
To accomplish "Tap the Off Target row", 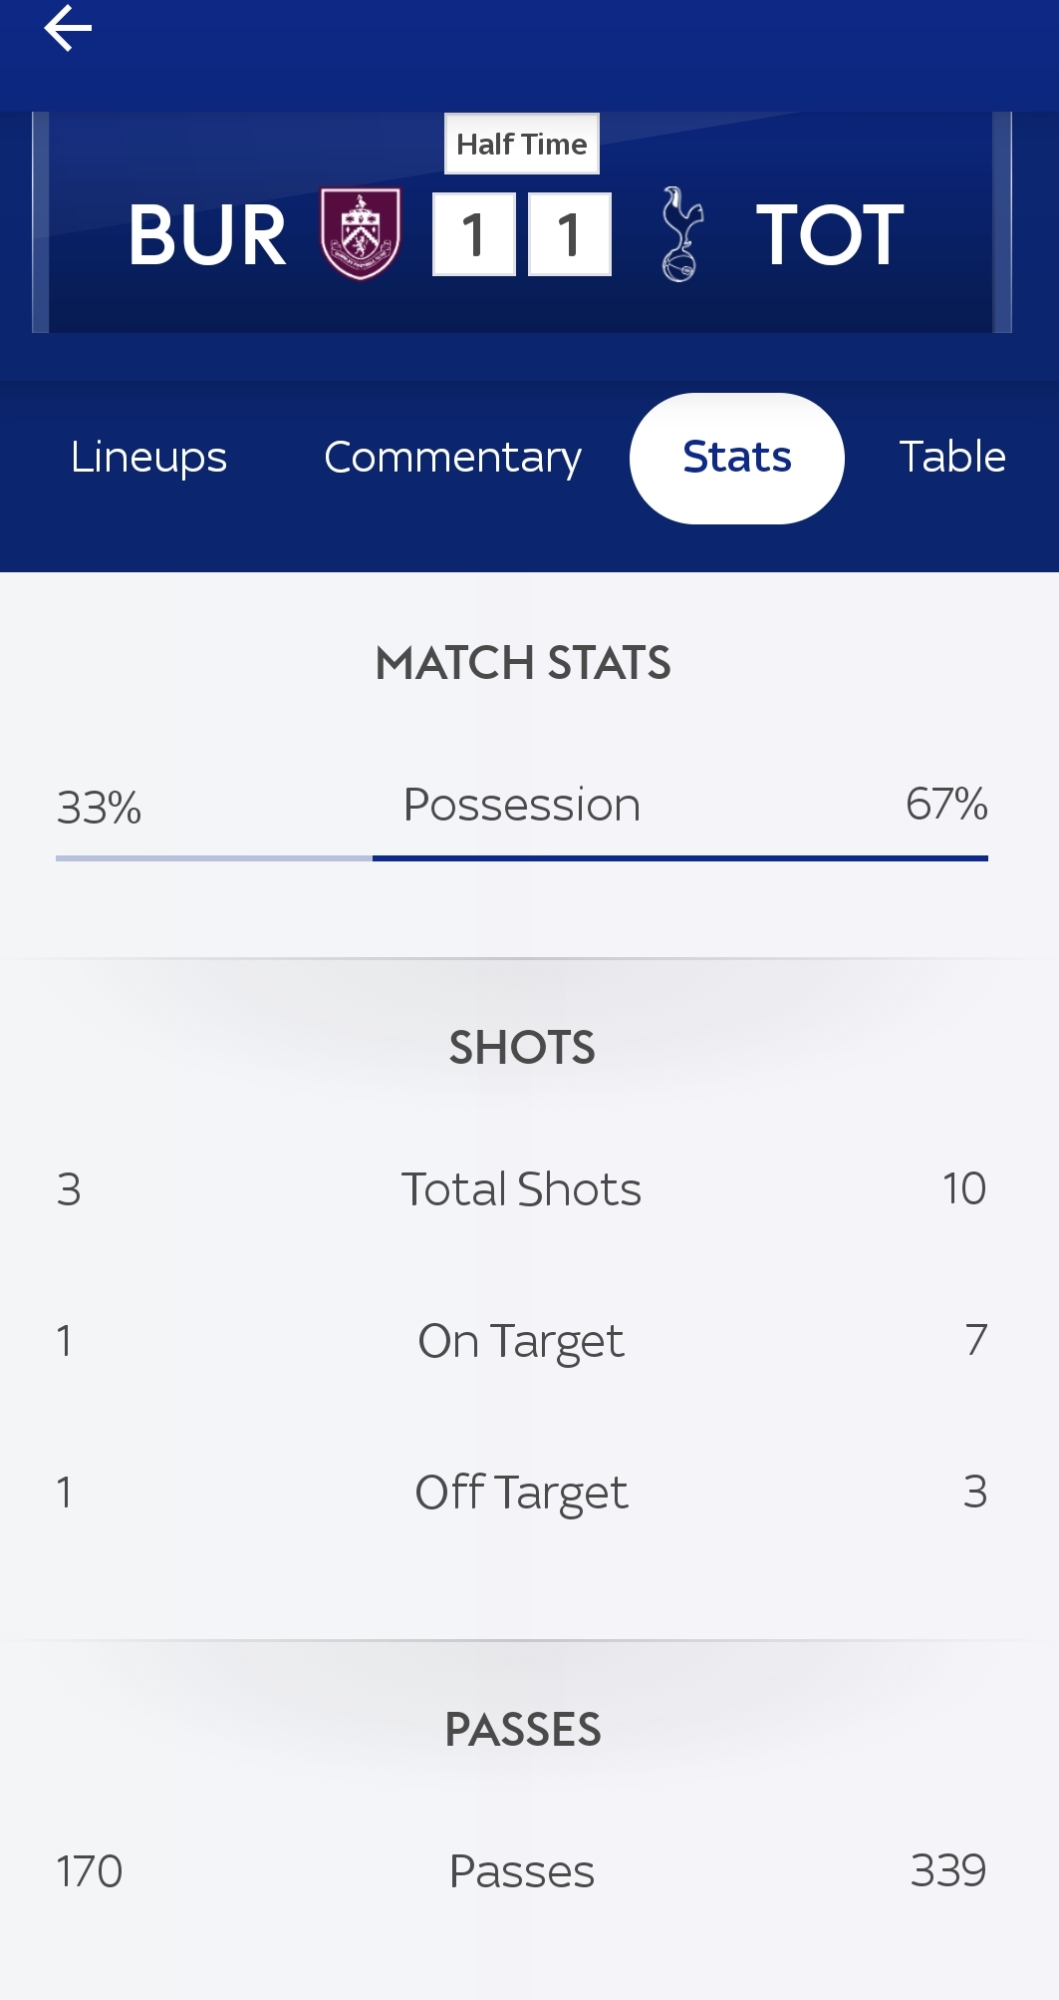I will pos(522,1493).
